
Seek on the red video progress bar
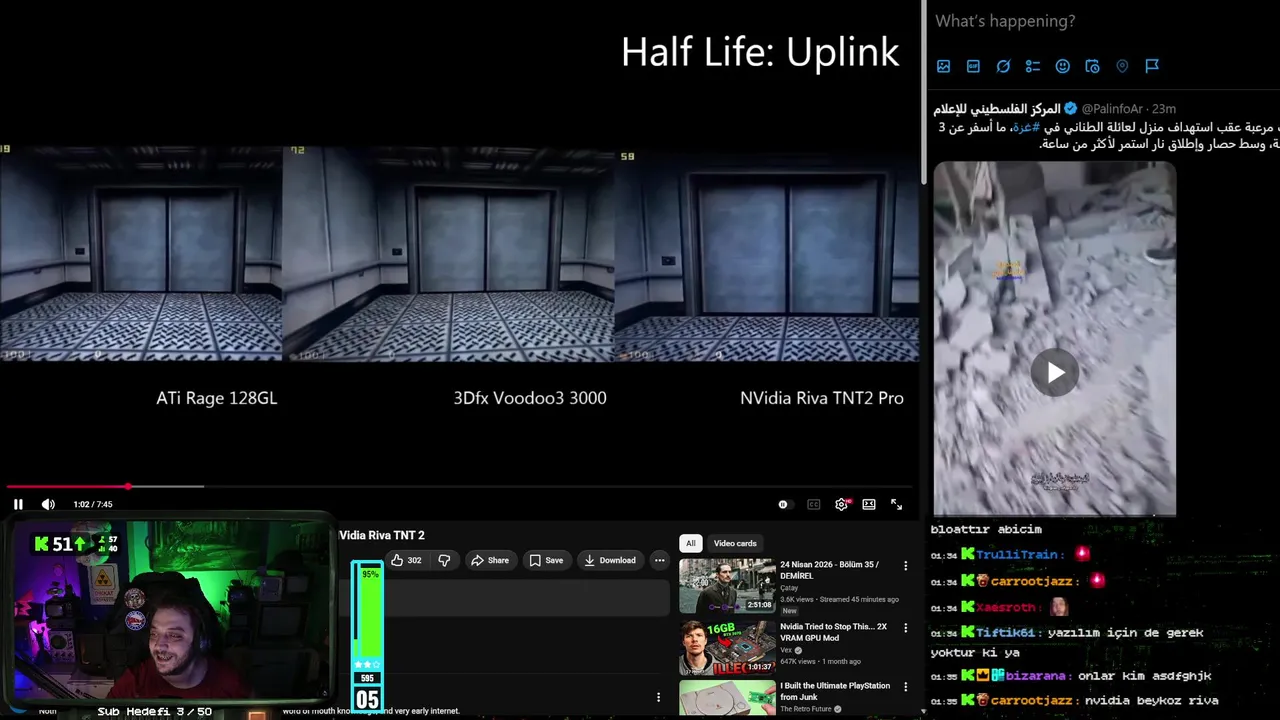point(459,487)
